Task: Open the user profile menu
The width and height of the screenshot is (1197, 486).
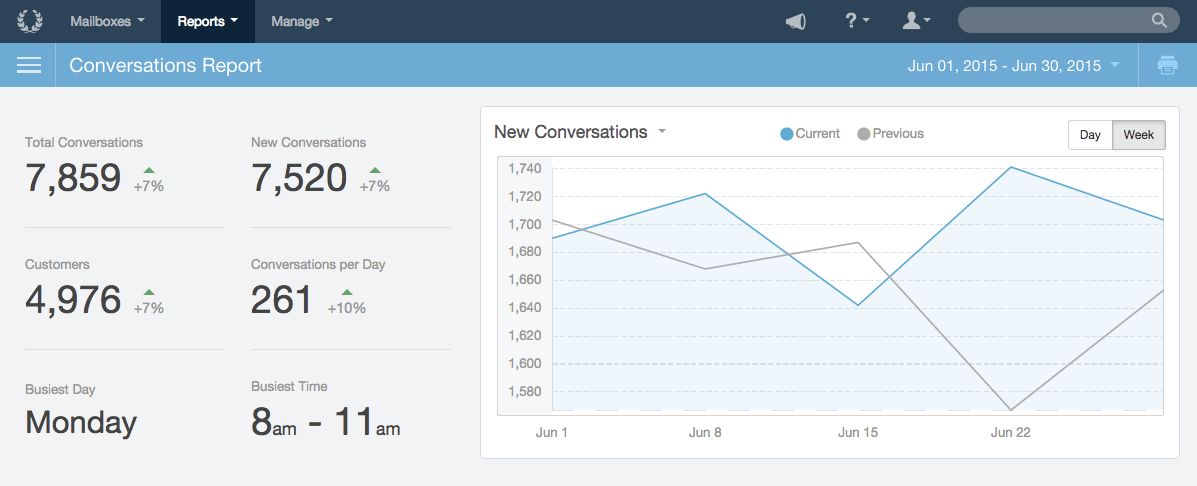Action: [916, 21]
